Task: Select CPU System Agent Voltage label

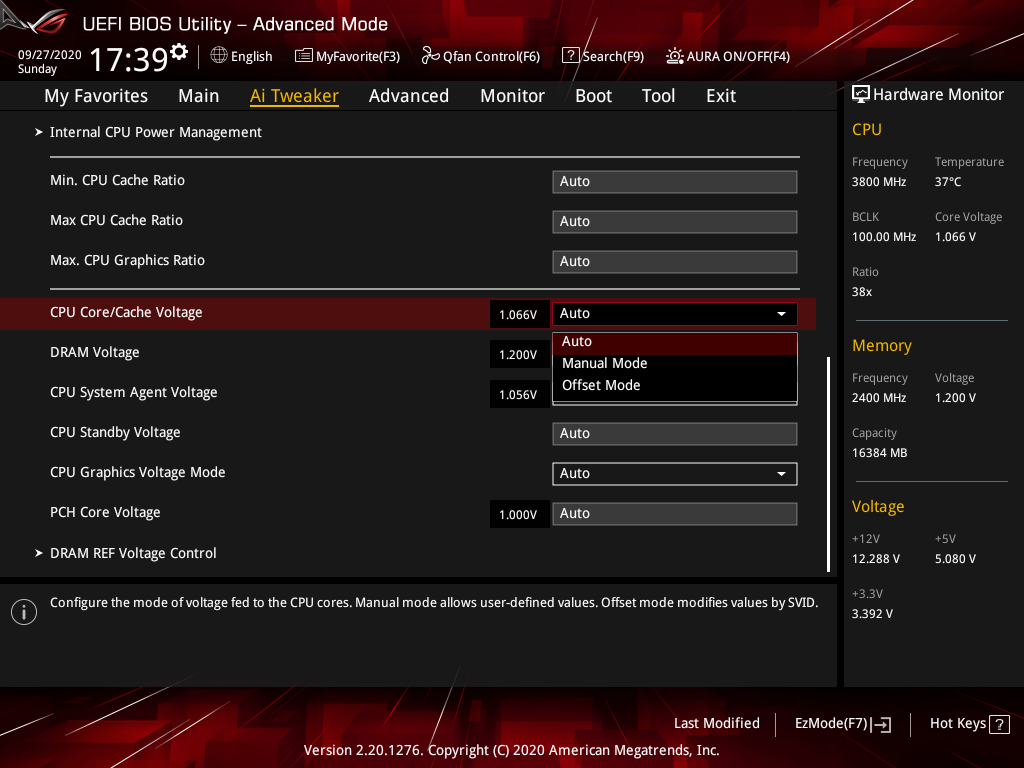Action: (x=133, y=392)
